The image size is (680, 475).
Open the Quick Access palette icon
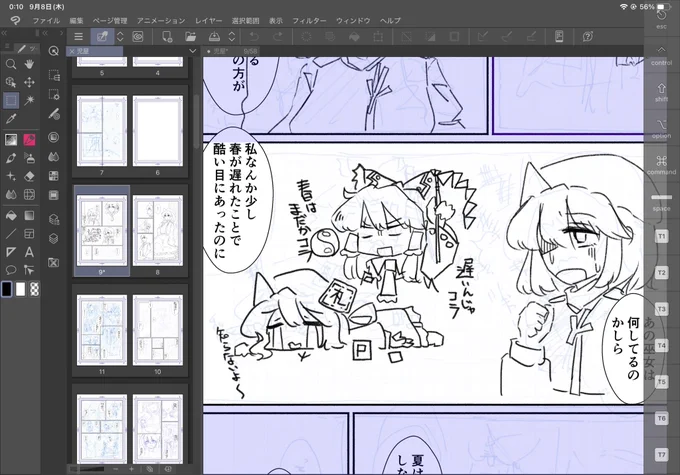click(x=53, y=51)
